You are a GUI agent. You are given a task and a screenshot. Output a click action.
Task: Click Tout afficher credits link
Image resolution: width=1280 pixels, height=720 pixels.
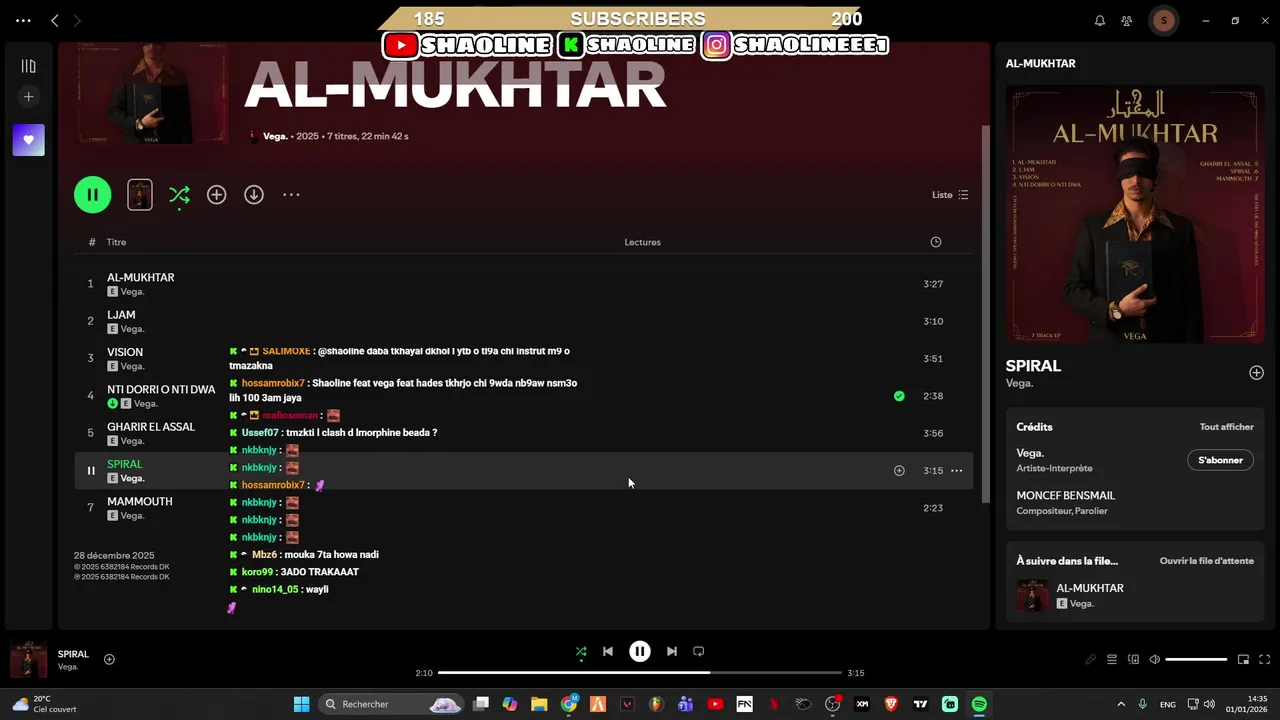(x=1226, y=427)
